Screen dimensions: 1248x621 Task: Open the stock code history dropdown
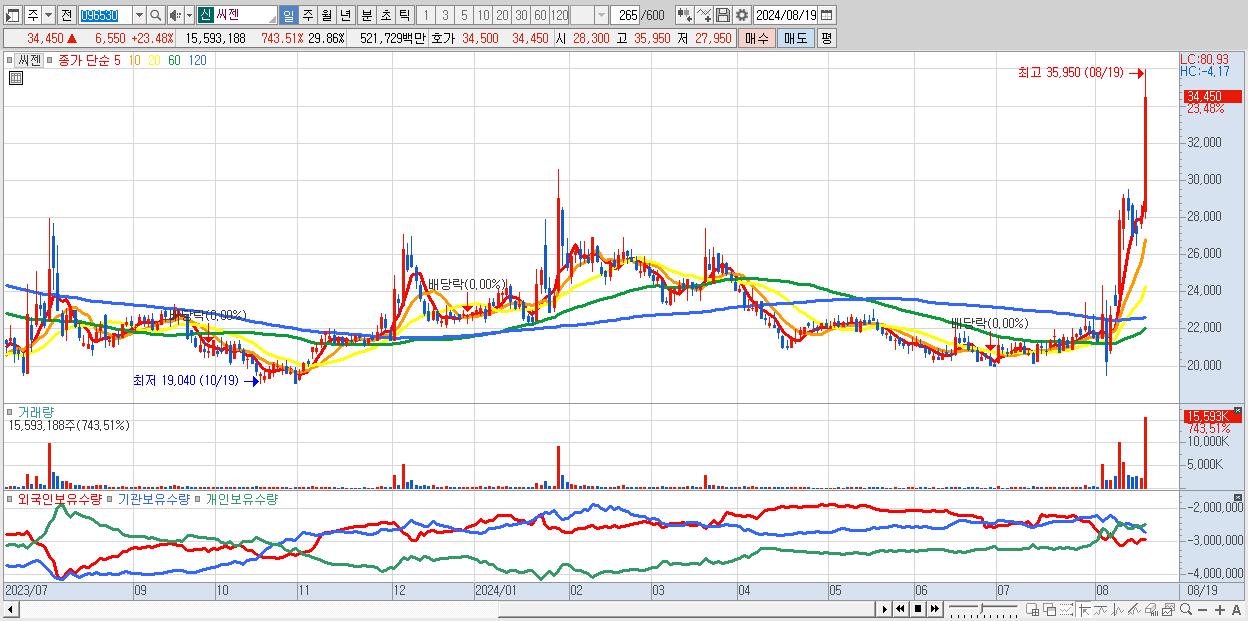pos(139,15)
